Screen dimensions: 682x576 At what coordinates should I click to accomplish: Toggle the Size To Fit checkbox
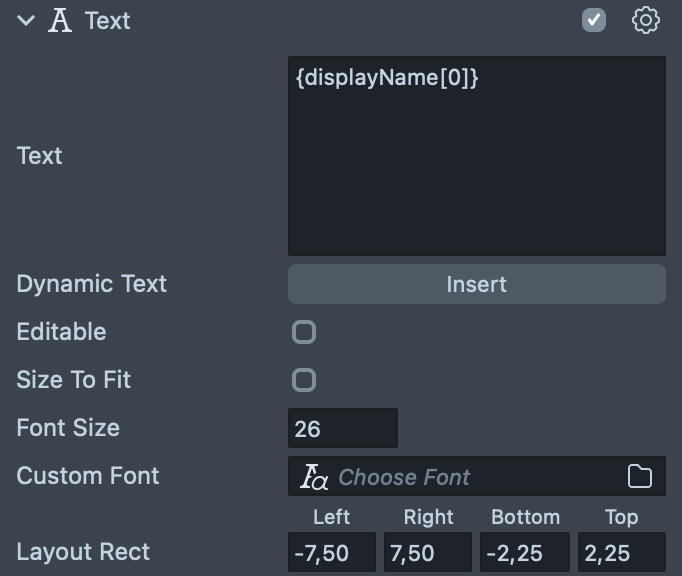(x=304, y=380)
